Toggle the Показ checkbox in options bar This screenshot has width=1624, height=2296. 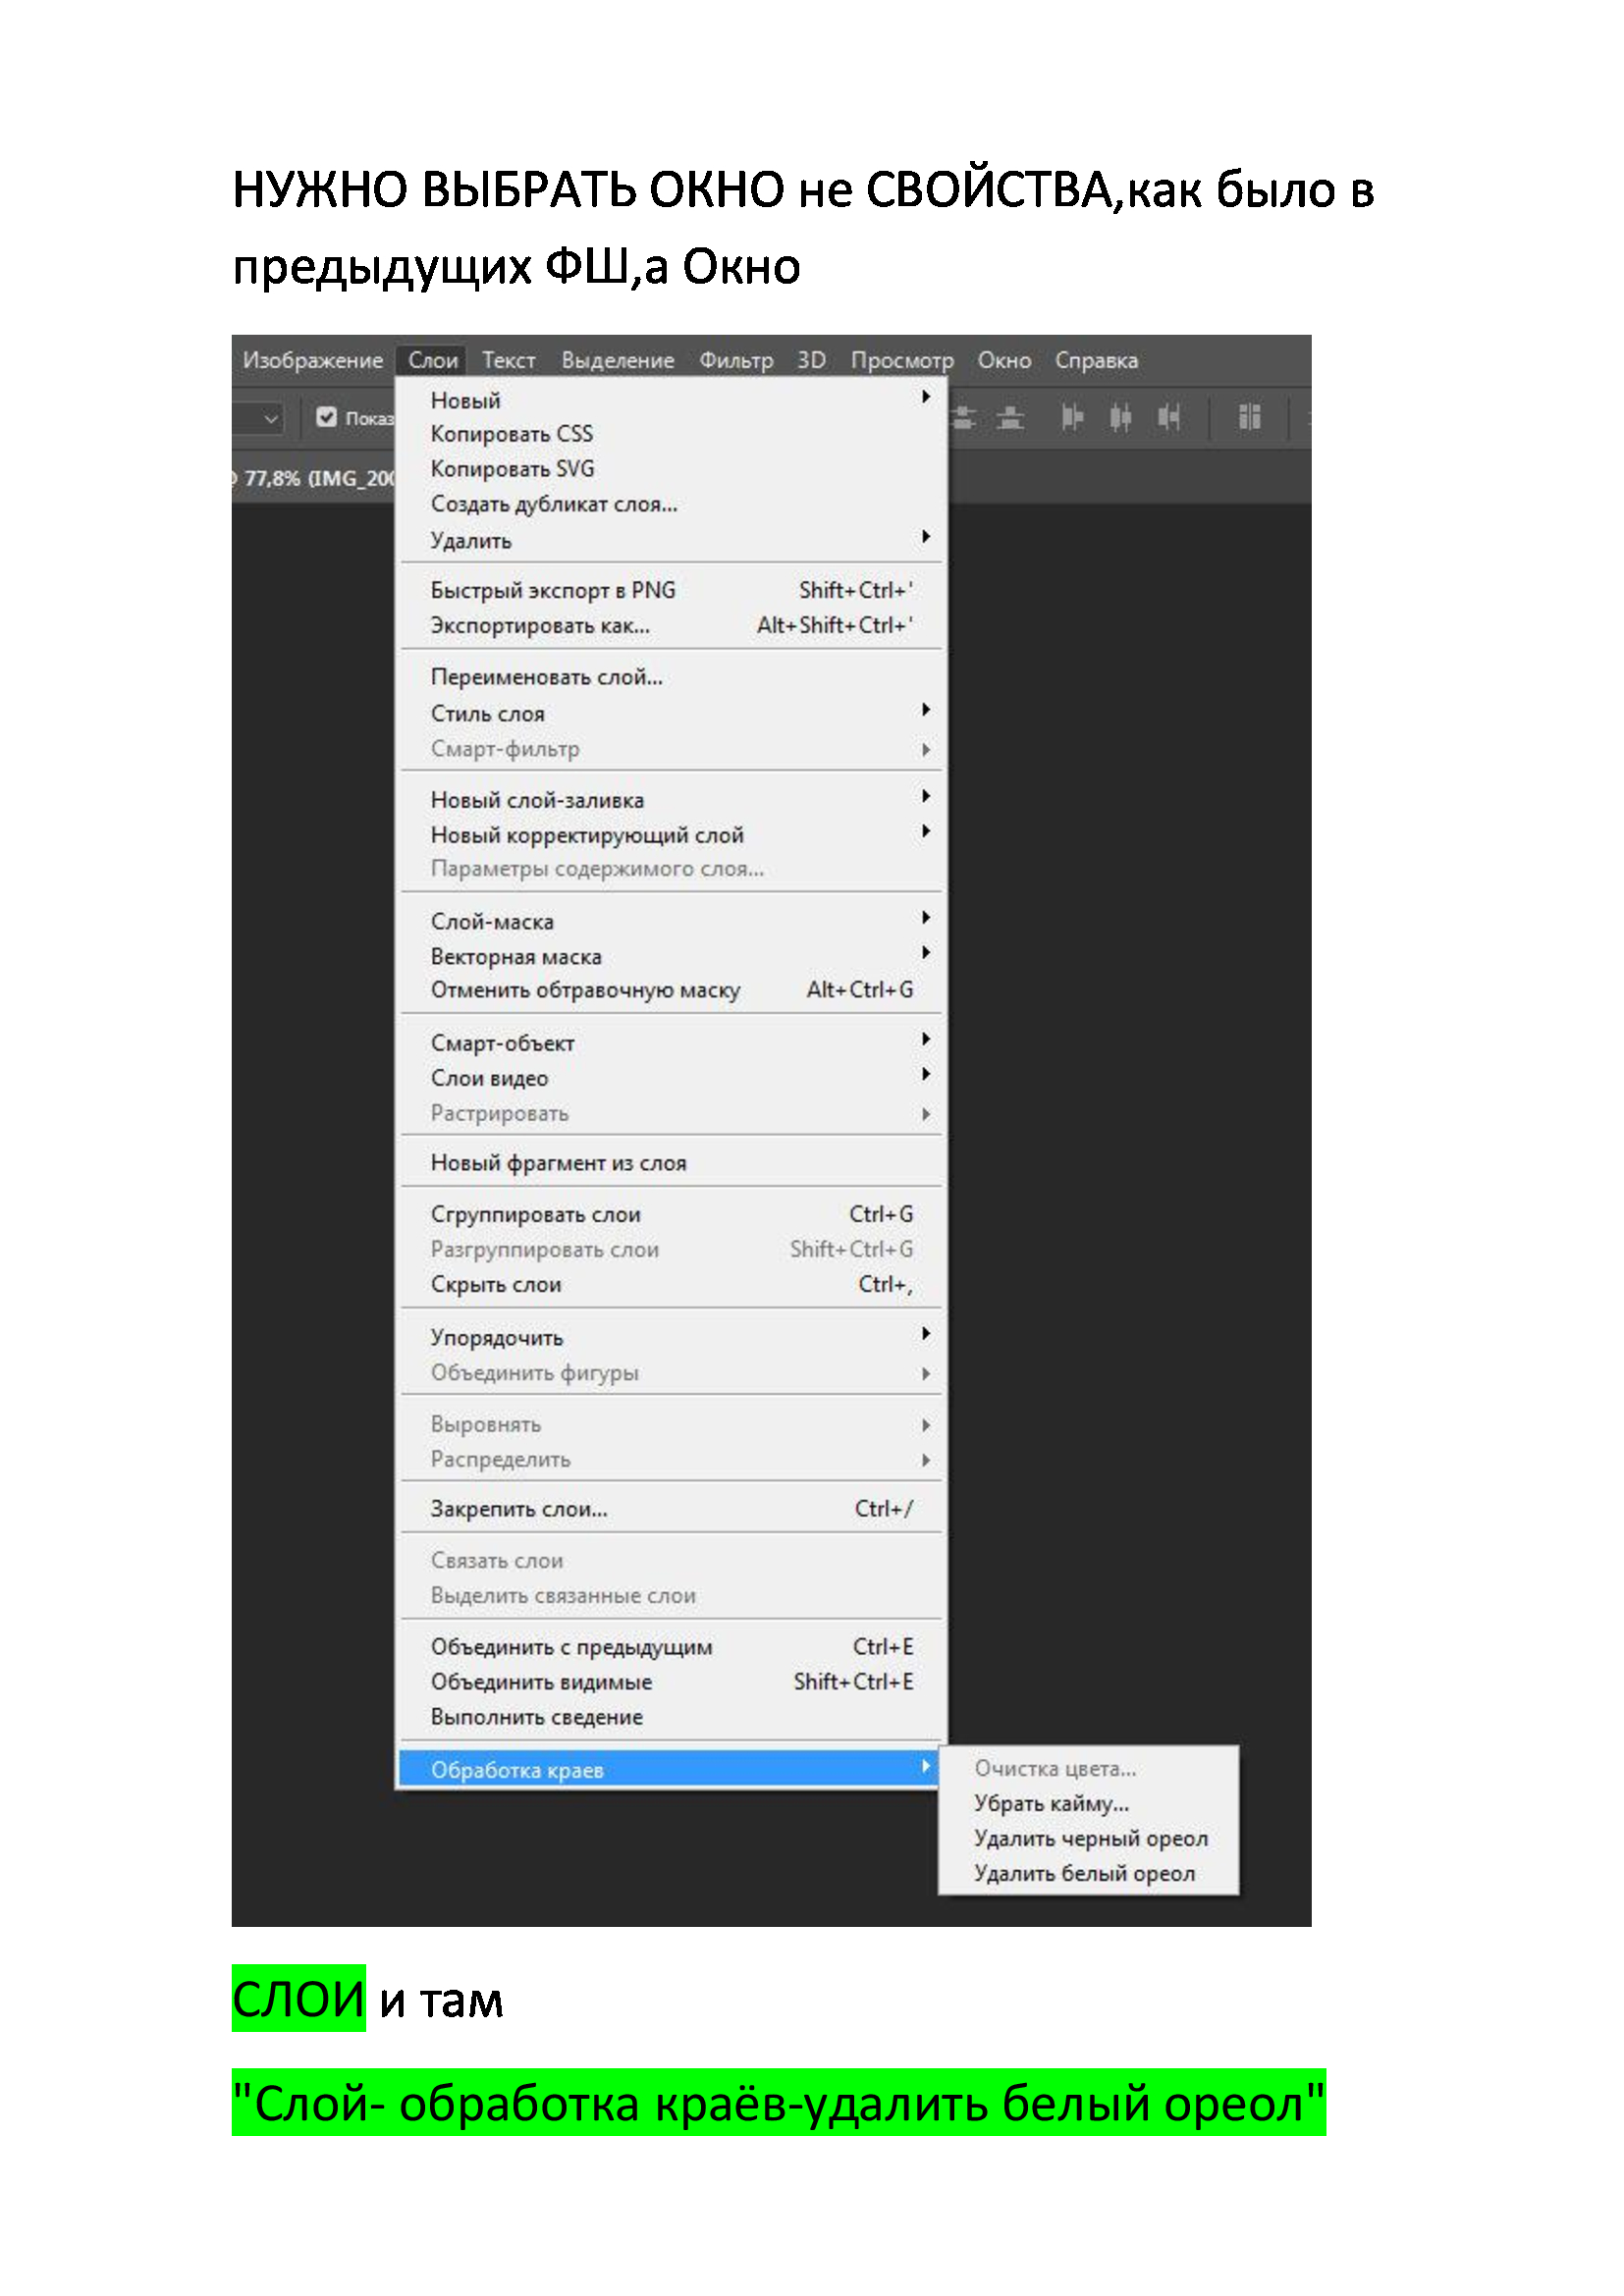coord(326,417)
